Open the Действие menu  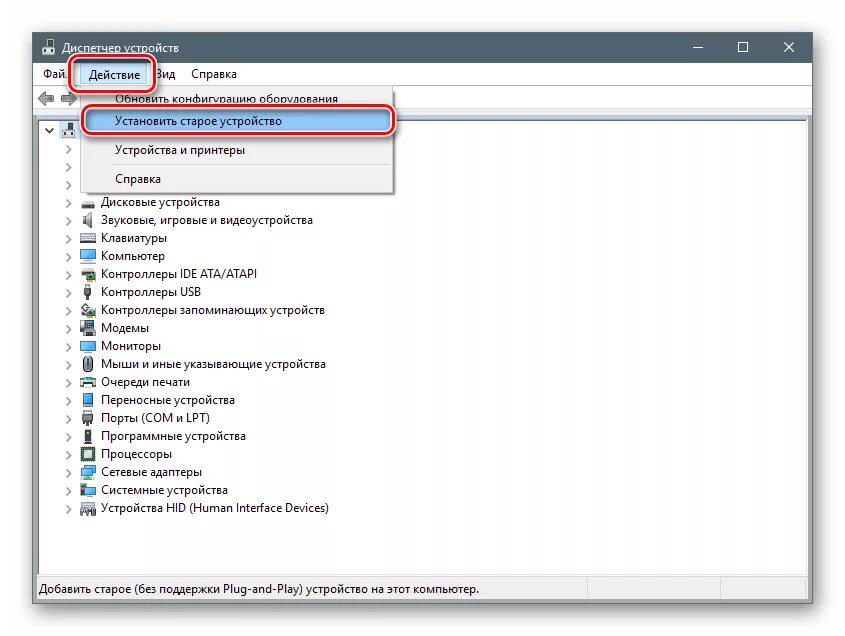tap(114, 74)
